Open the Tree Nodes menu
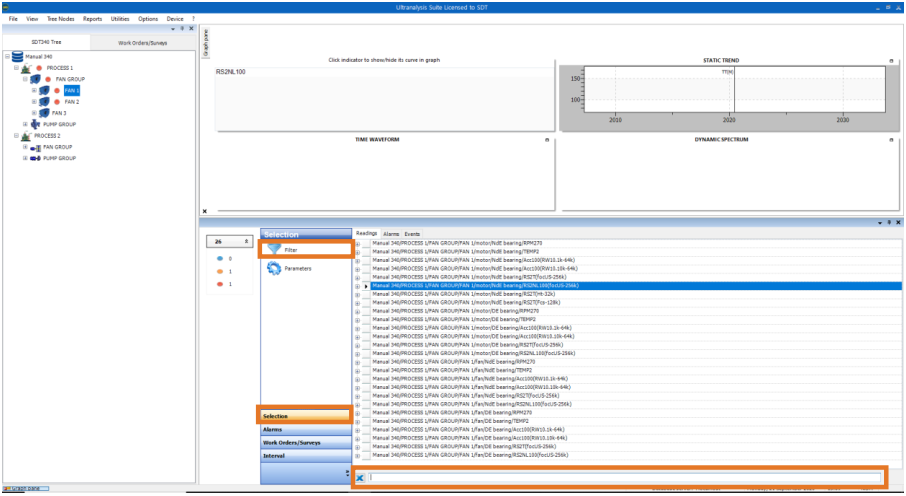 (x=60, y=19)
